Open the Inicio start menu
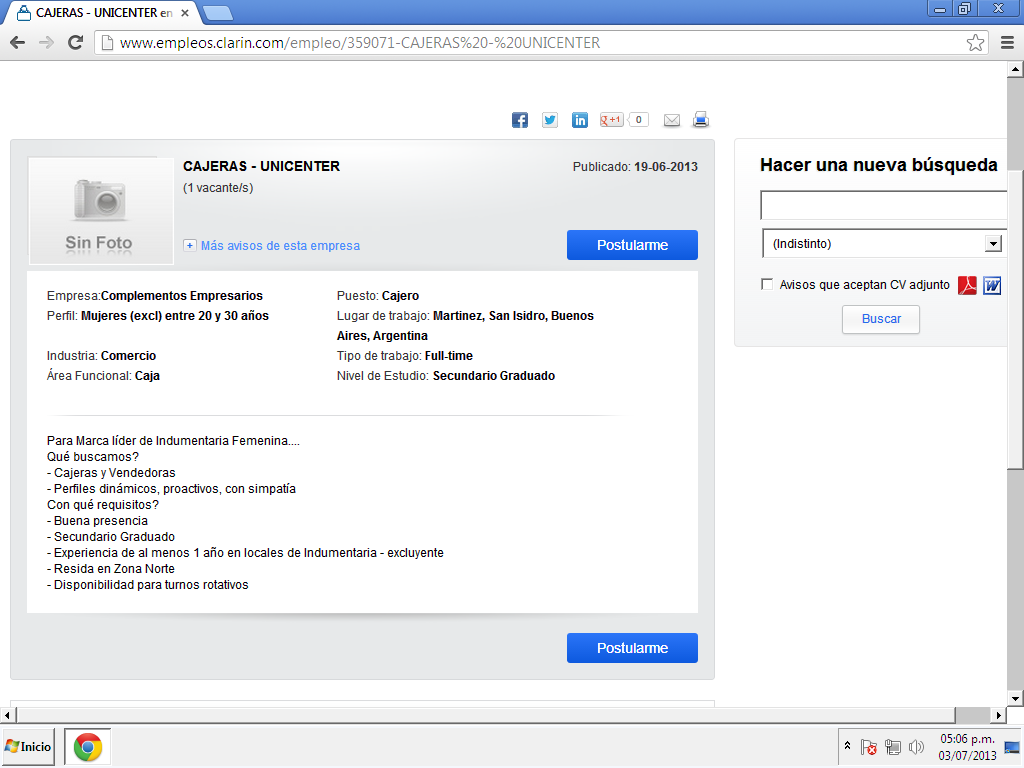 28,747
